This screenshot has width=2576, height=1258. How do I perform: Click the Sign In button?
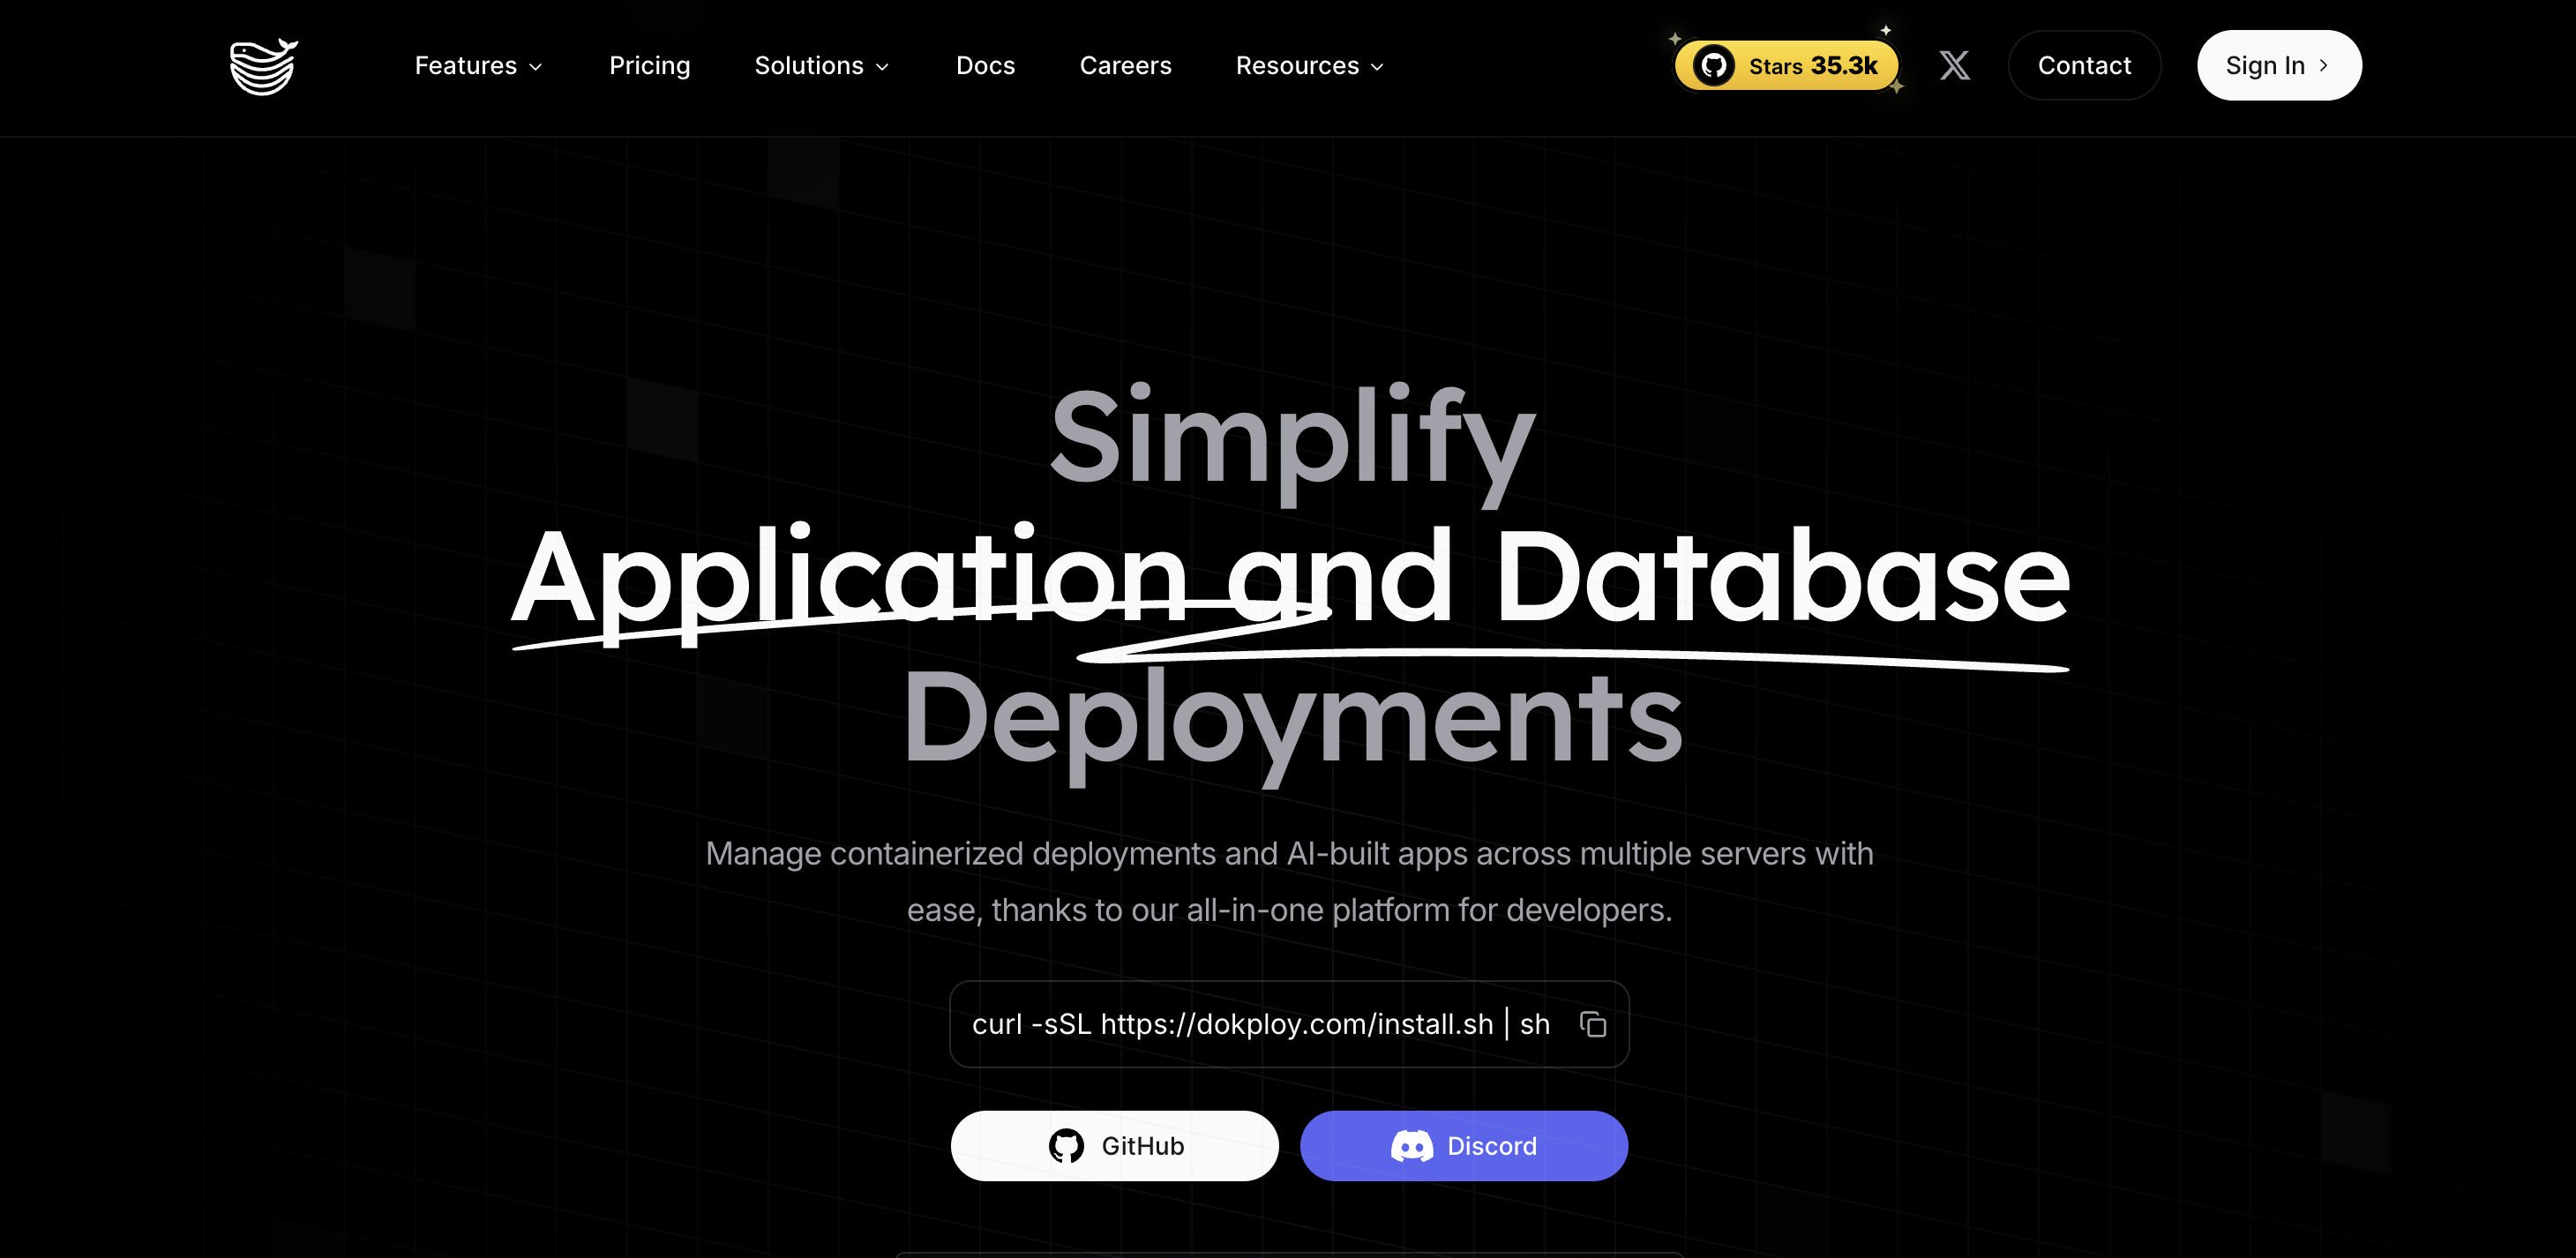[x=2279, y=66]
